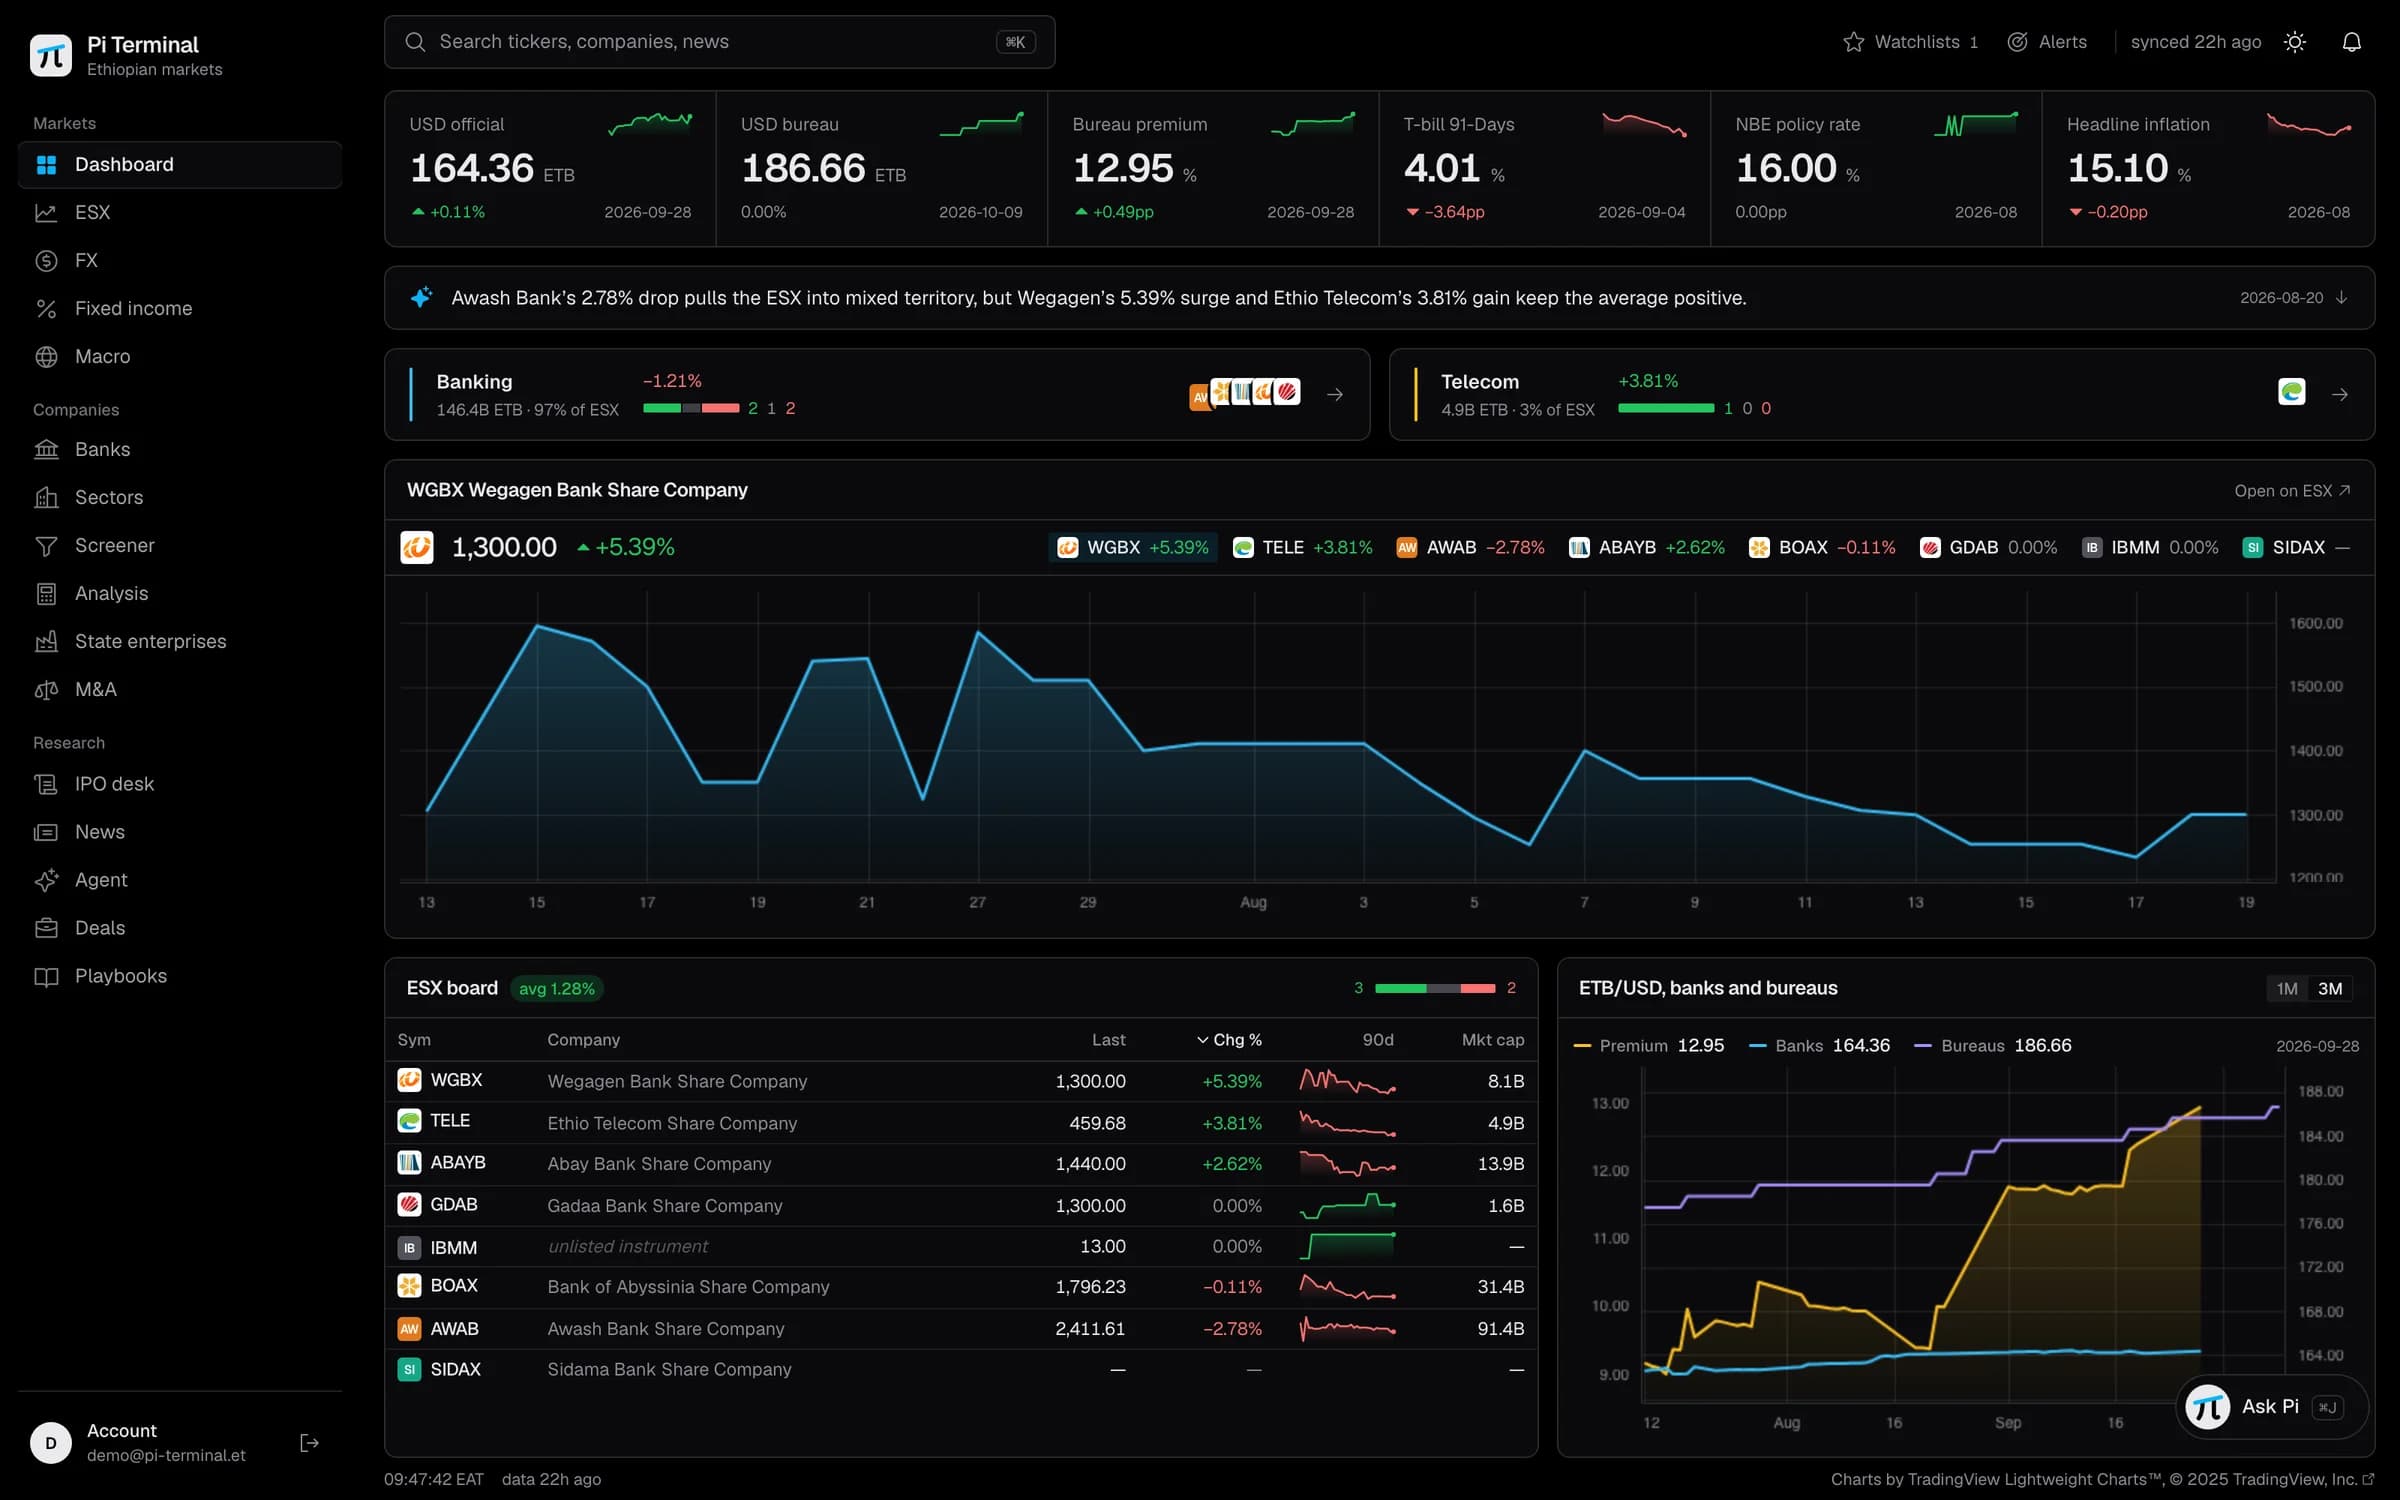The height and width of the screenshot is (1500, 2400).
Task: Click the FX dollar icon
Action: pos(46,261)
